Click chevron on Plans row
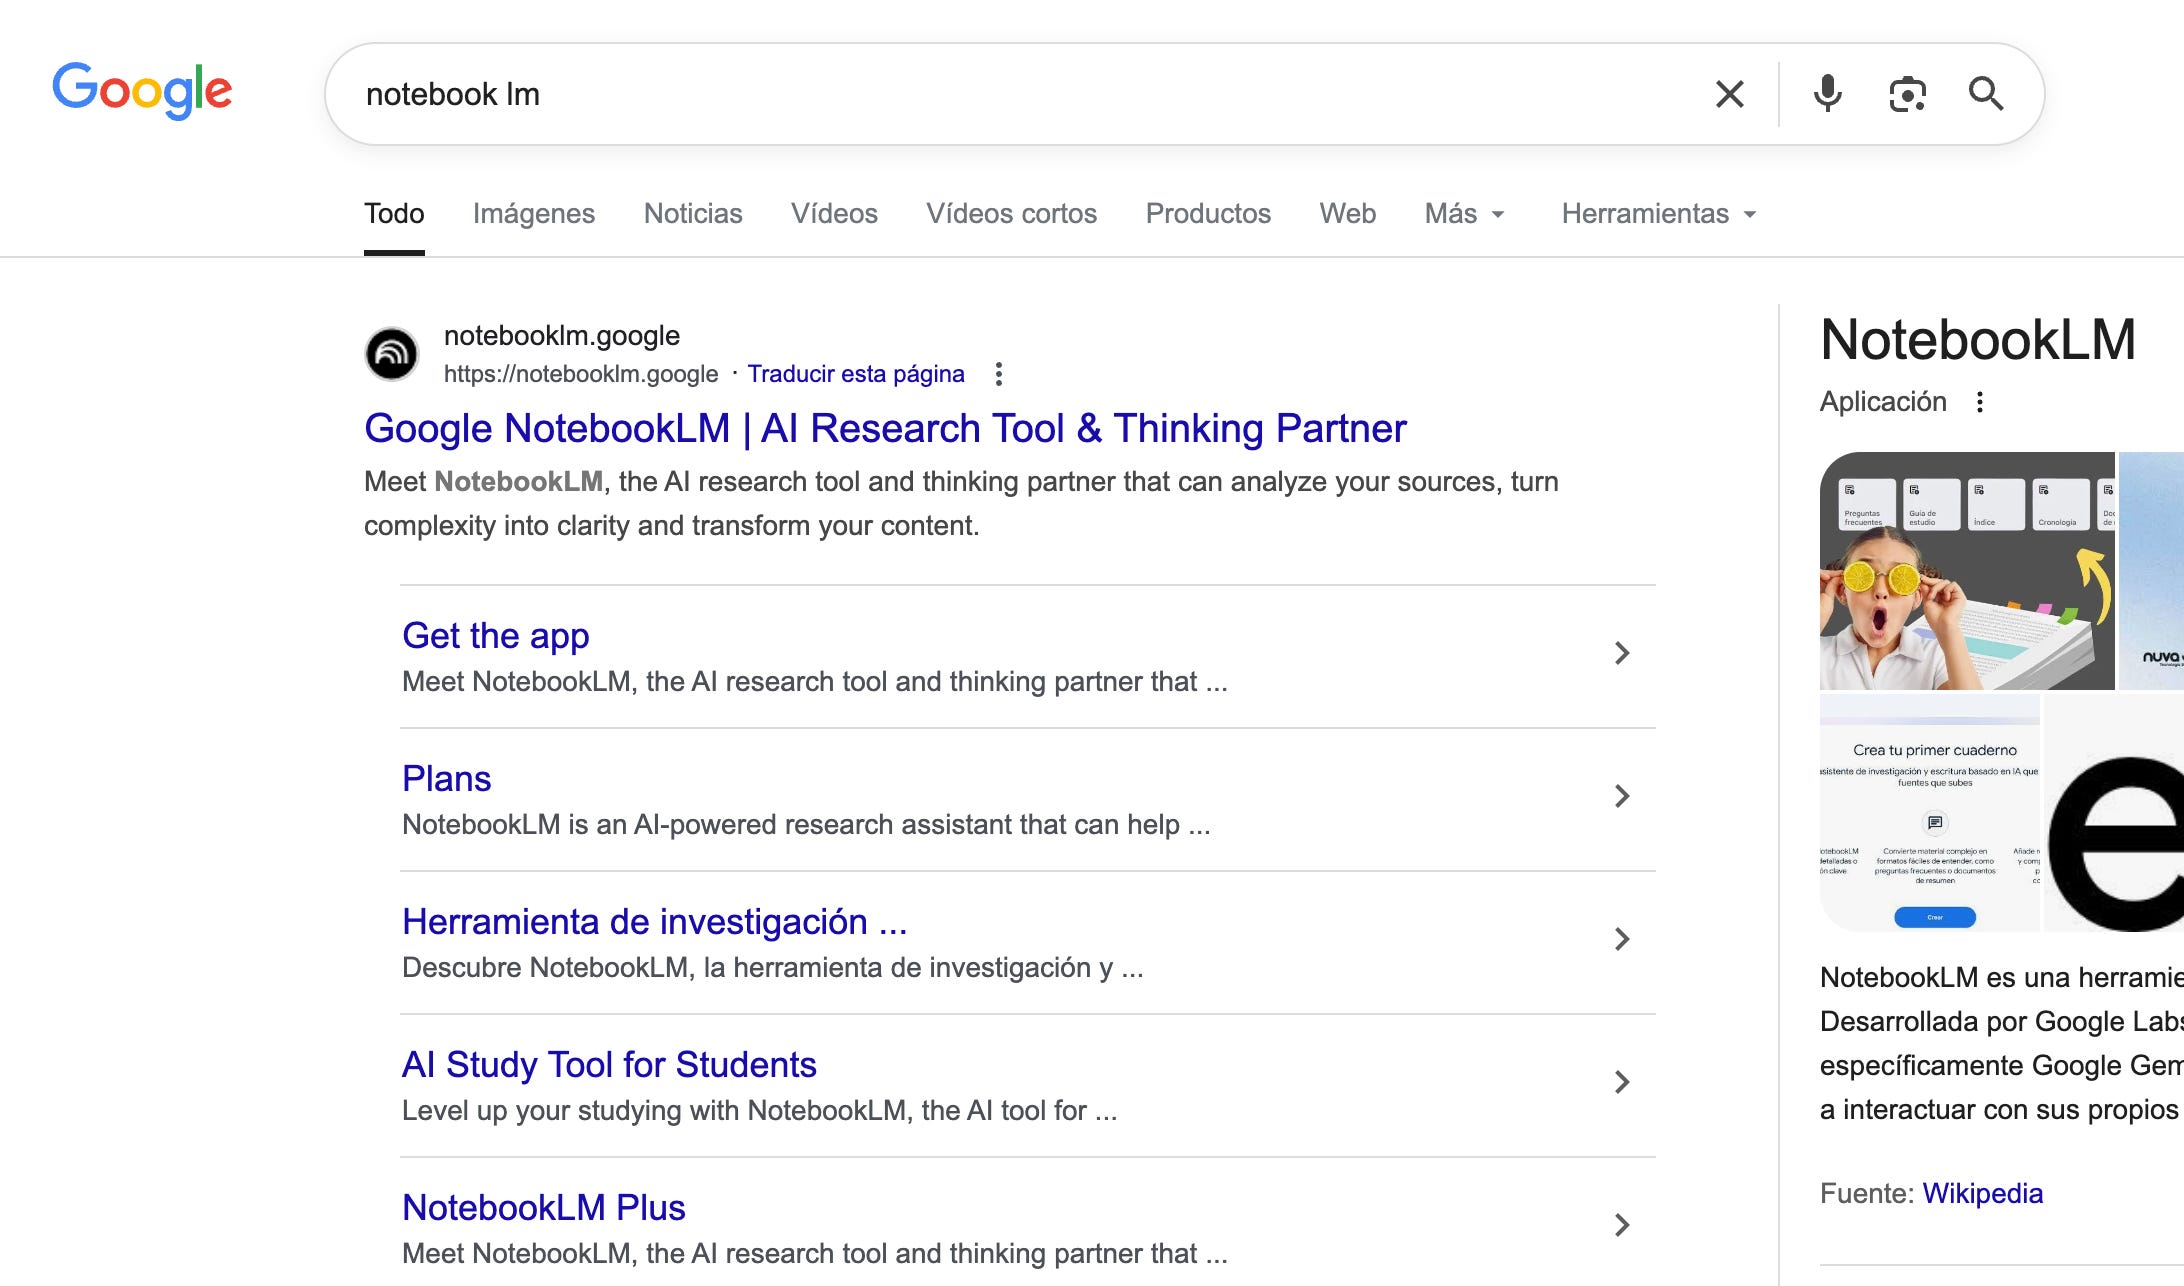Viewport: 2184px width, 1286px height. (x=1621, y=796)
